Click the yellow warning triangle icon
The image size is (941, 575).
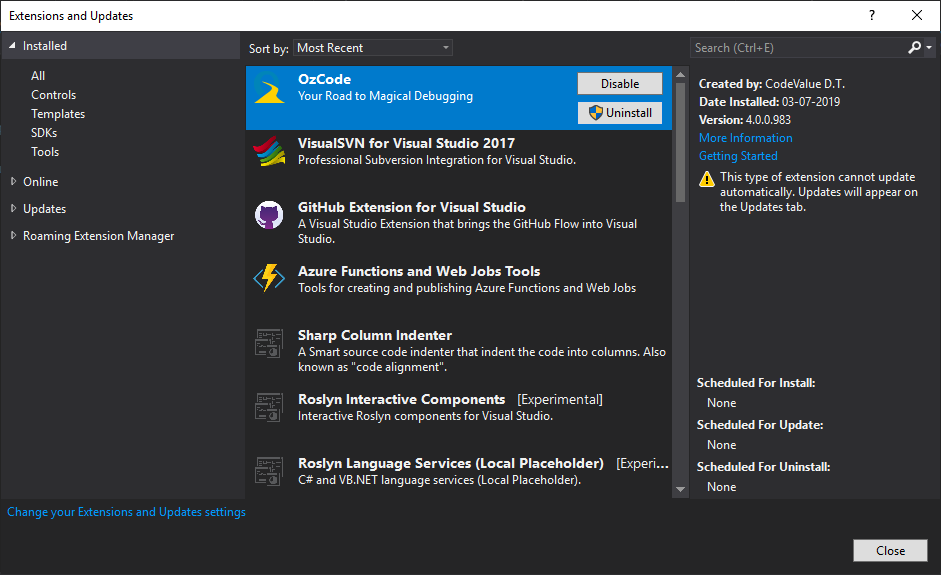(x=707, y=179)
